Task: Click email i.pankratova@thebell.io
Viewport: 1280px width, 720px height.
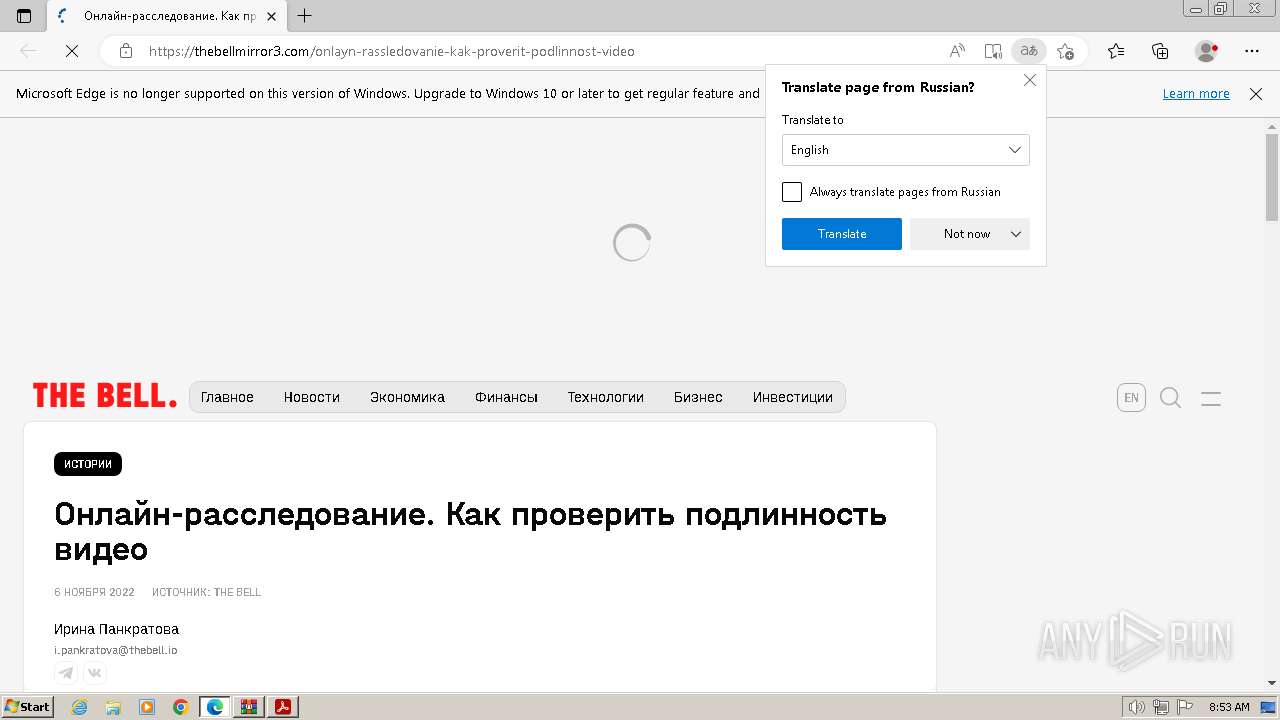Action: [116, 650]
